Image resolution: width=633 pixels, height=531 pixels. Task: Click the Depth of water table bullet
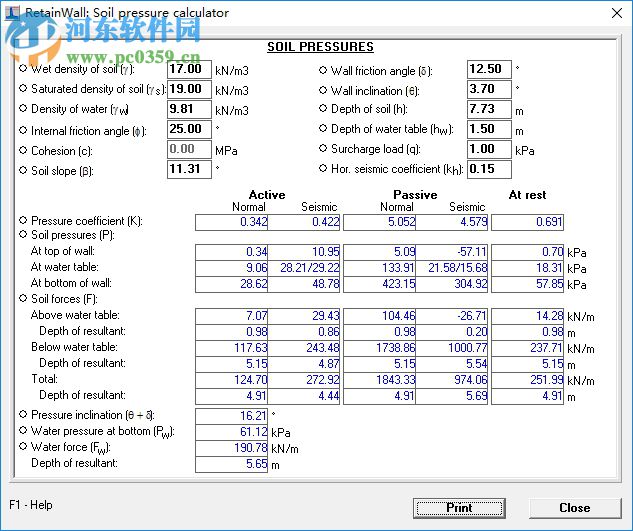pyautogui.click(x=323, y=128)
